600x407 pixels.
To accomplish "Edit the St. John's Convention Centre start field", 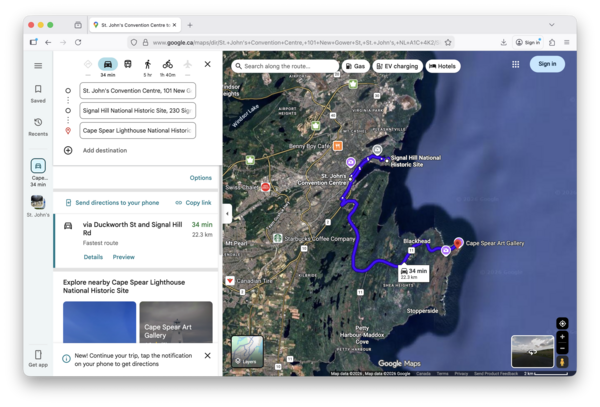I will coord(137,91).
